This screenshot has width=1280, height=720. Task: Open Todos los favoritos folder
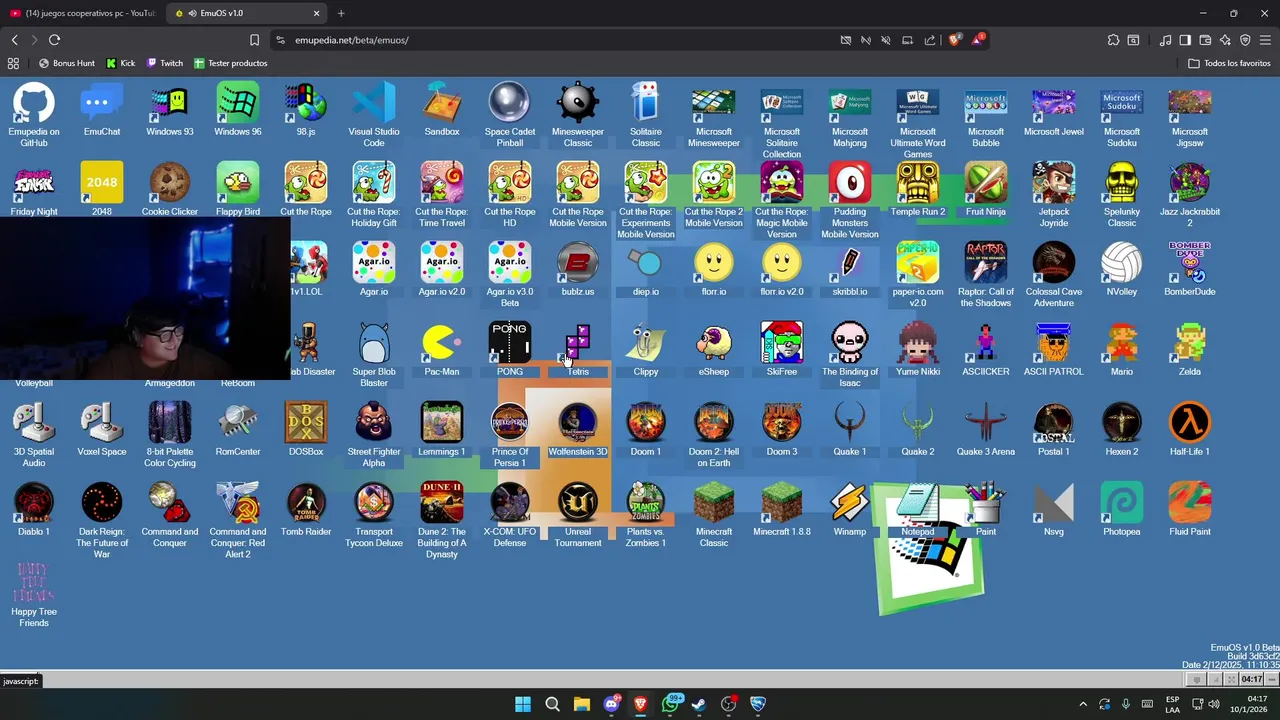coord(1229,63)
